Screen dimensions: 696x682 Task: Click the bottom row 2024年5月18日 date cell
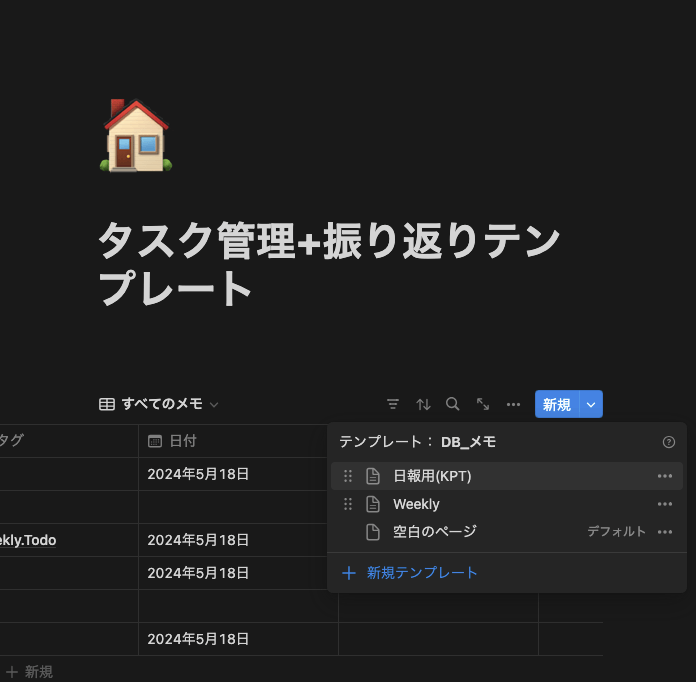pos(238,639)
